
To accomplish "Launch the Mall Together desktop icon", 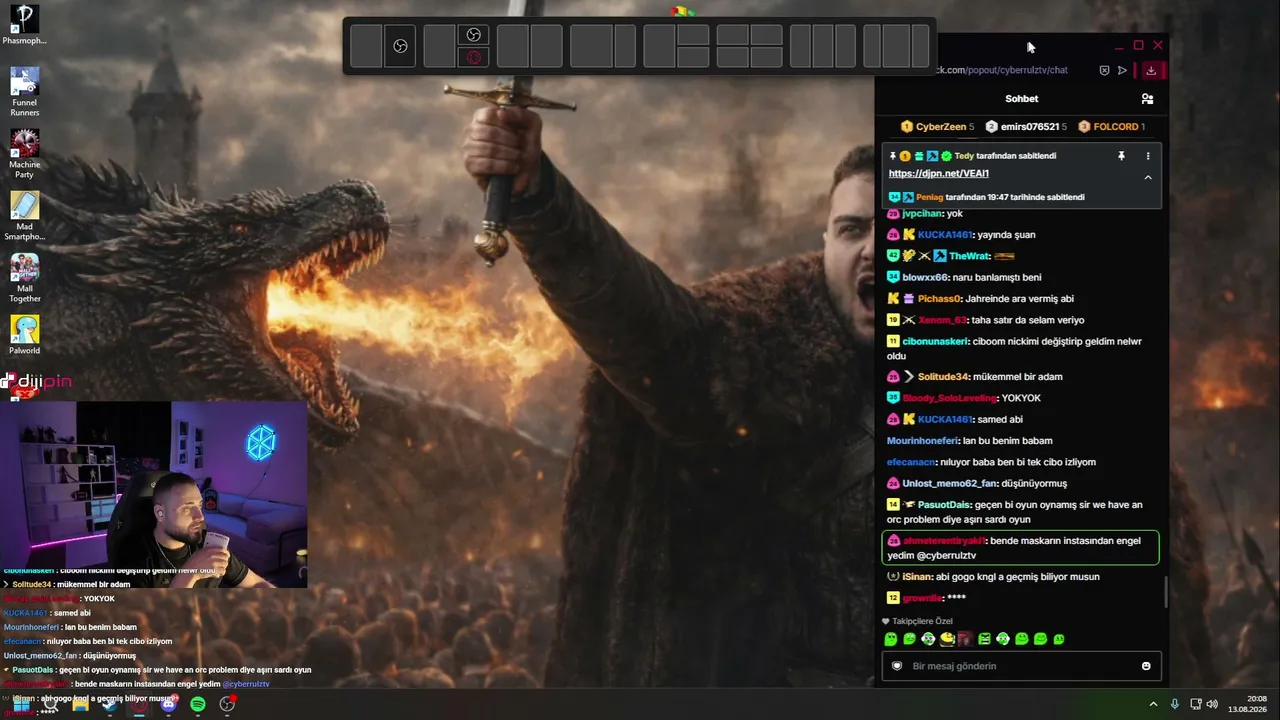I will [24, 277].
